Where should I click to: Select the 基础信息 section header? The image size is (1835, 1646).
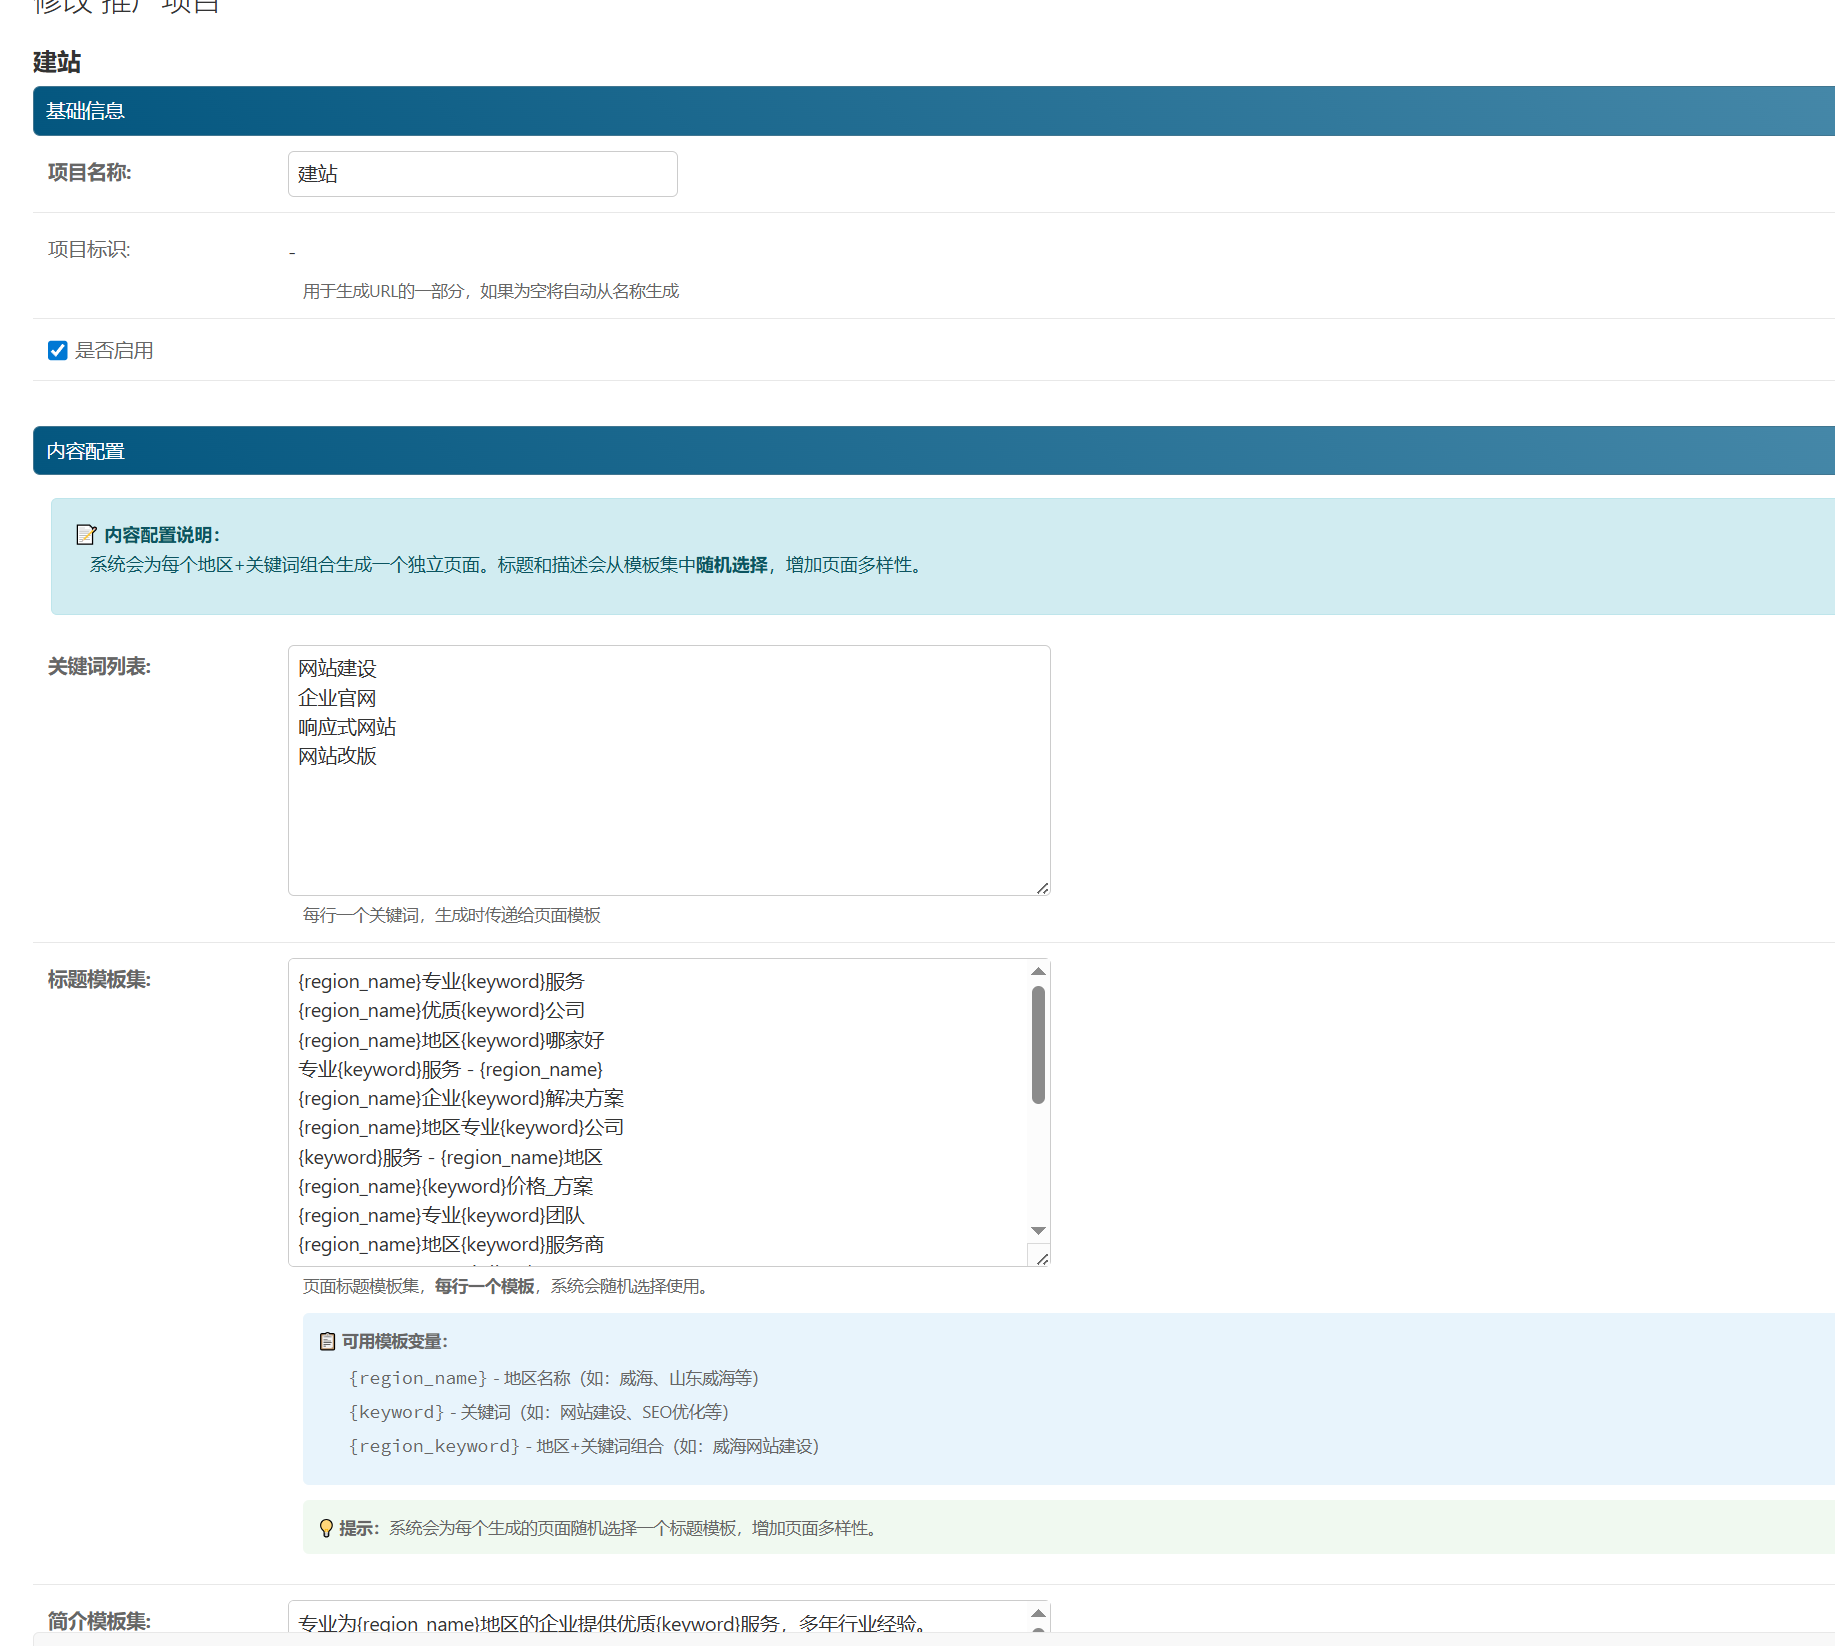click(x=85, y=111)
